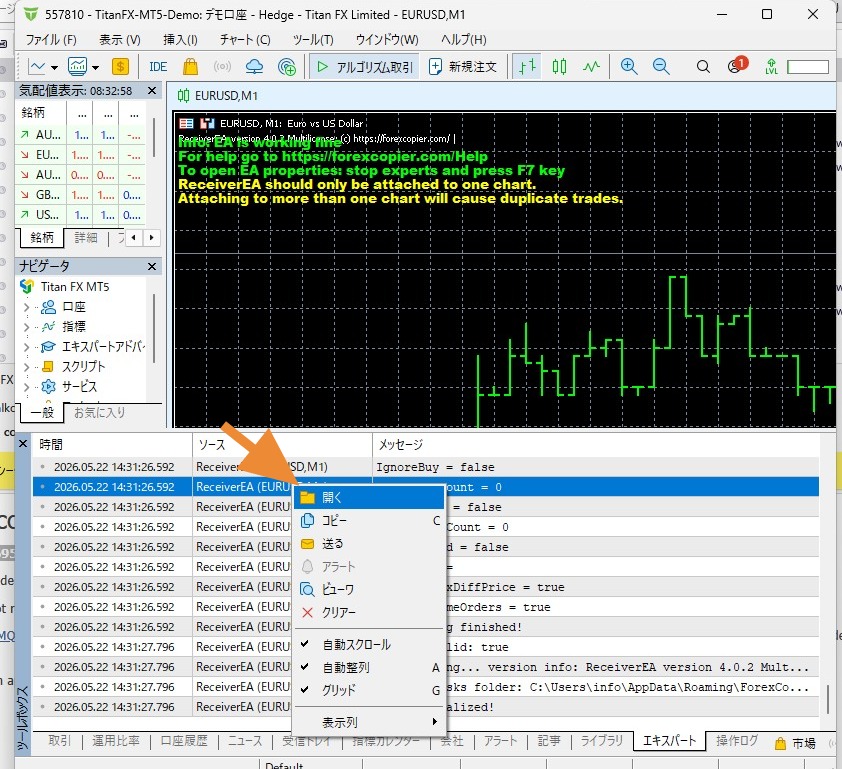Zoom out the chart with magnifier minus

pyautogui.click(x=661, y=67)
